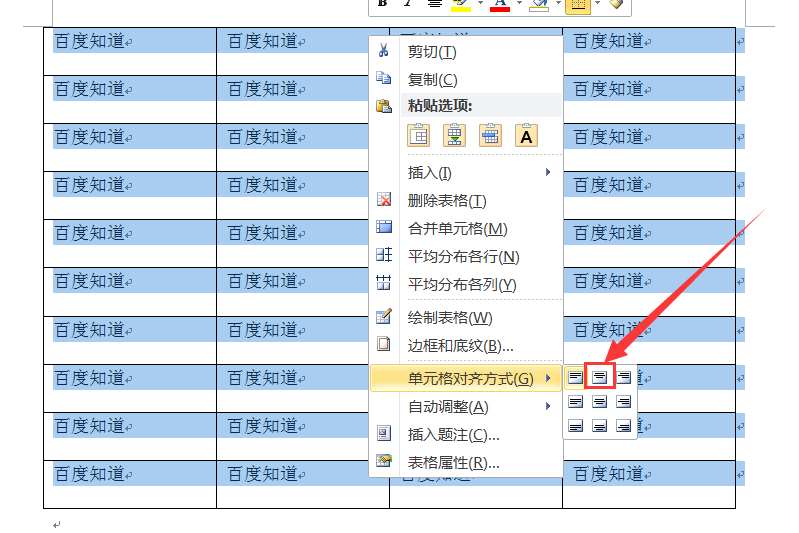Choose 绘制表格(W) menu entry
This screenshot has height=533, width=799.
[x=466, y=318]
